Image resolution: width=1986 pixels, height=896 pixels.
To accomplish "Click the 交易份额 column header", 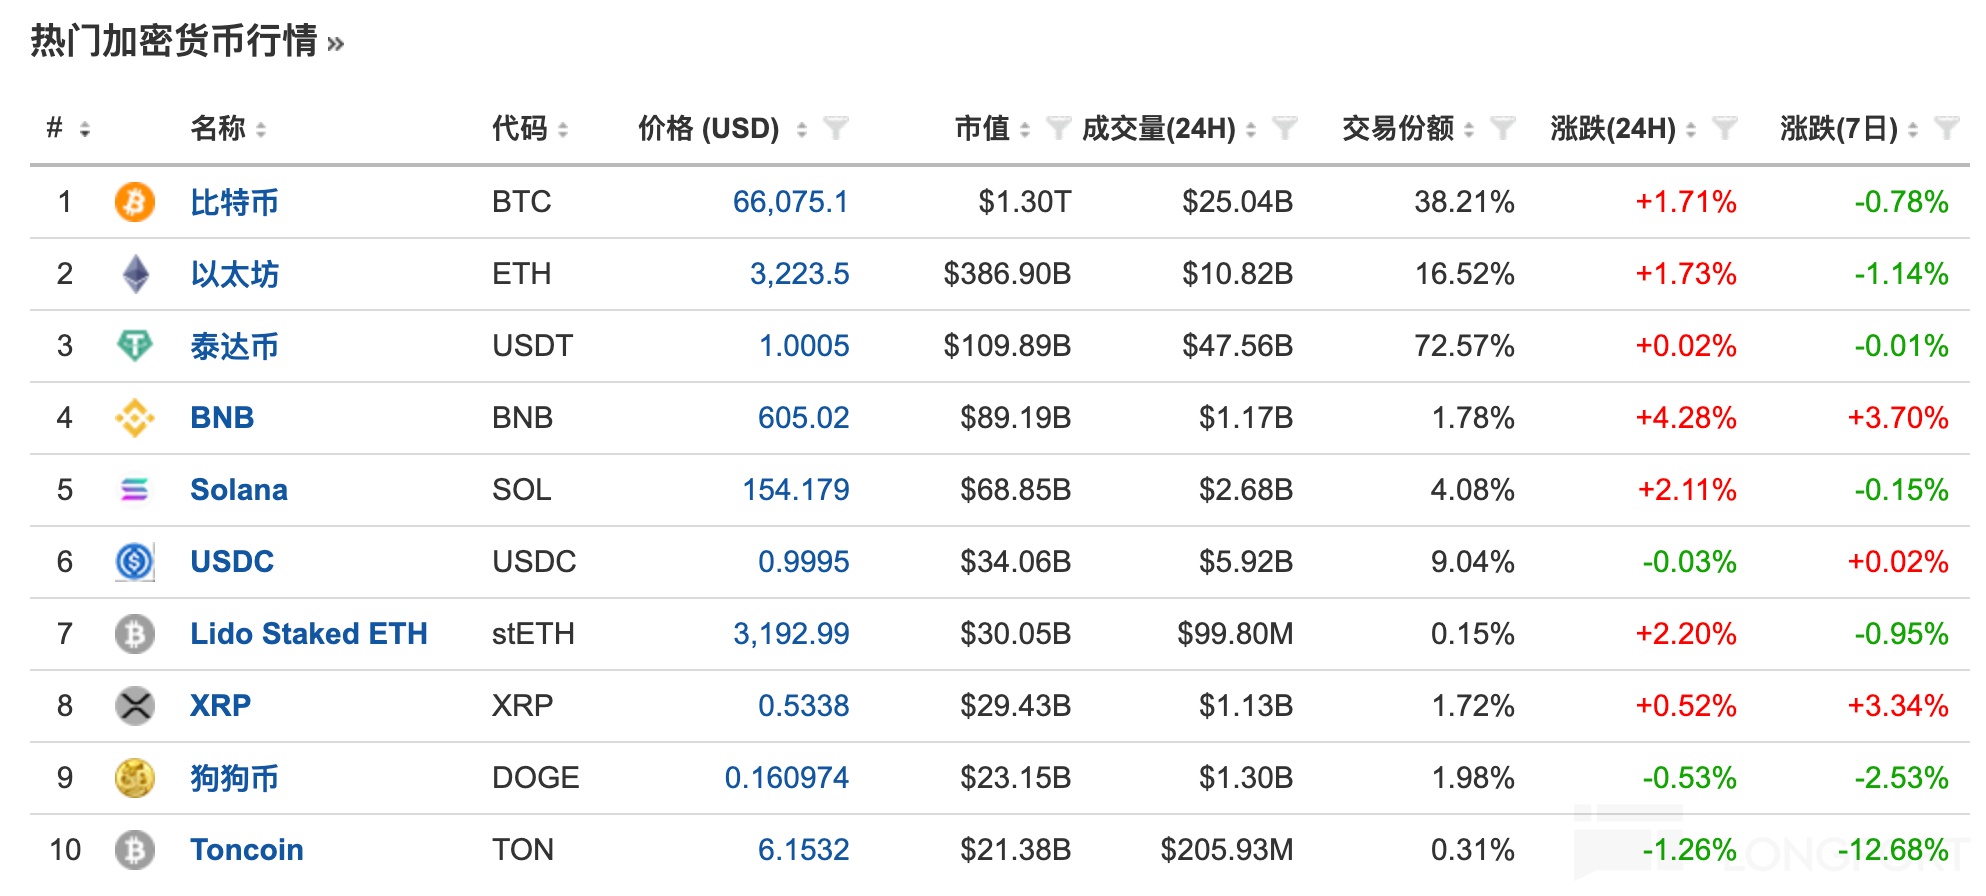I will tap(1397, 128).
